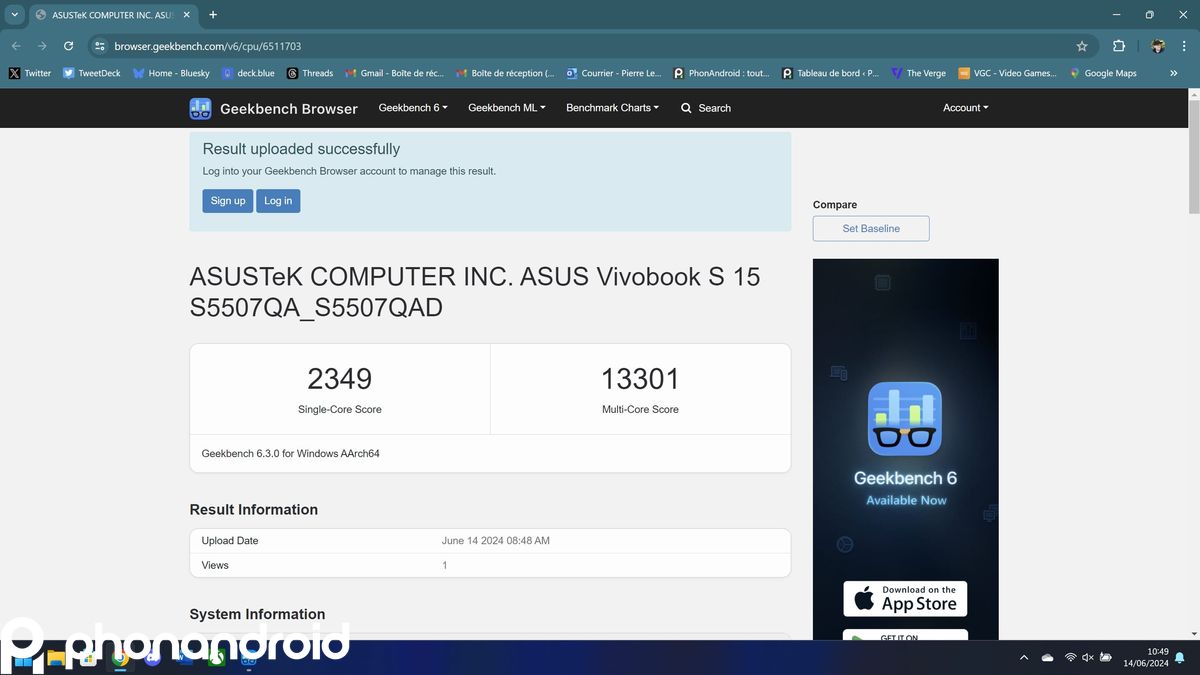Click the site information icon in address bar
This screenshot has width=1200, height=675.
[99, 46]
